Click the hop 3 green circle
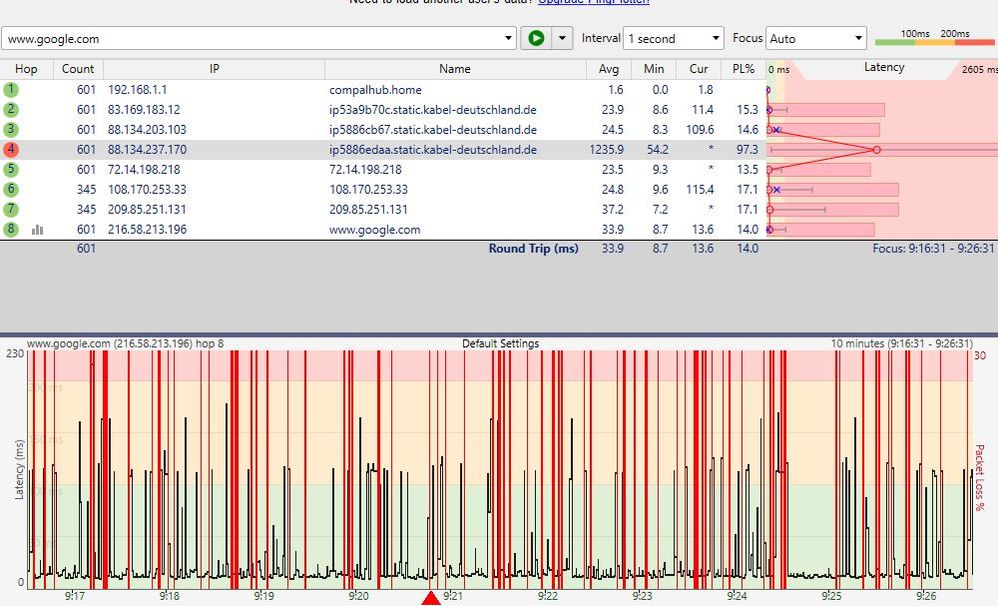998x606 pixels. pyautogui.click(x=11, y=130)
